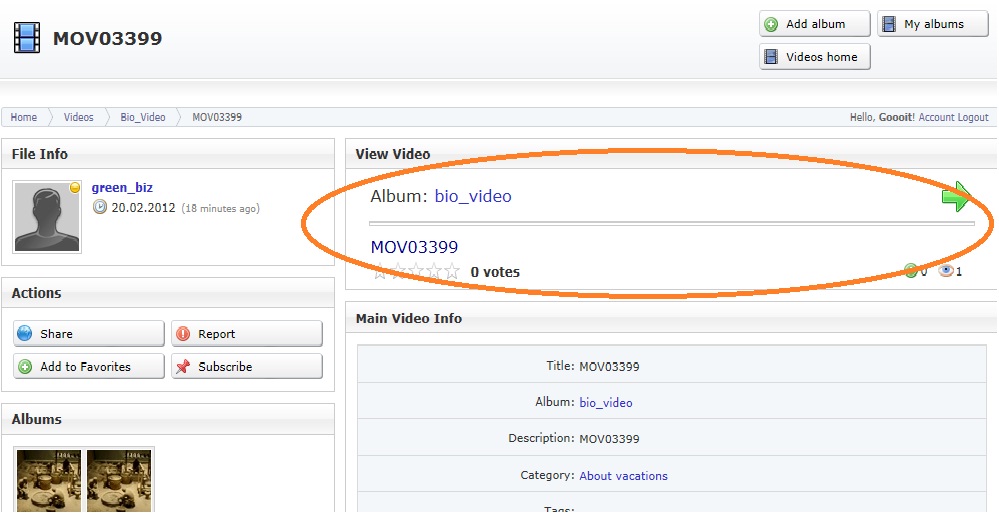This screenshot has width=999, height=513.
Task: Click the Share button
Action: pos(89,334)
